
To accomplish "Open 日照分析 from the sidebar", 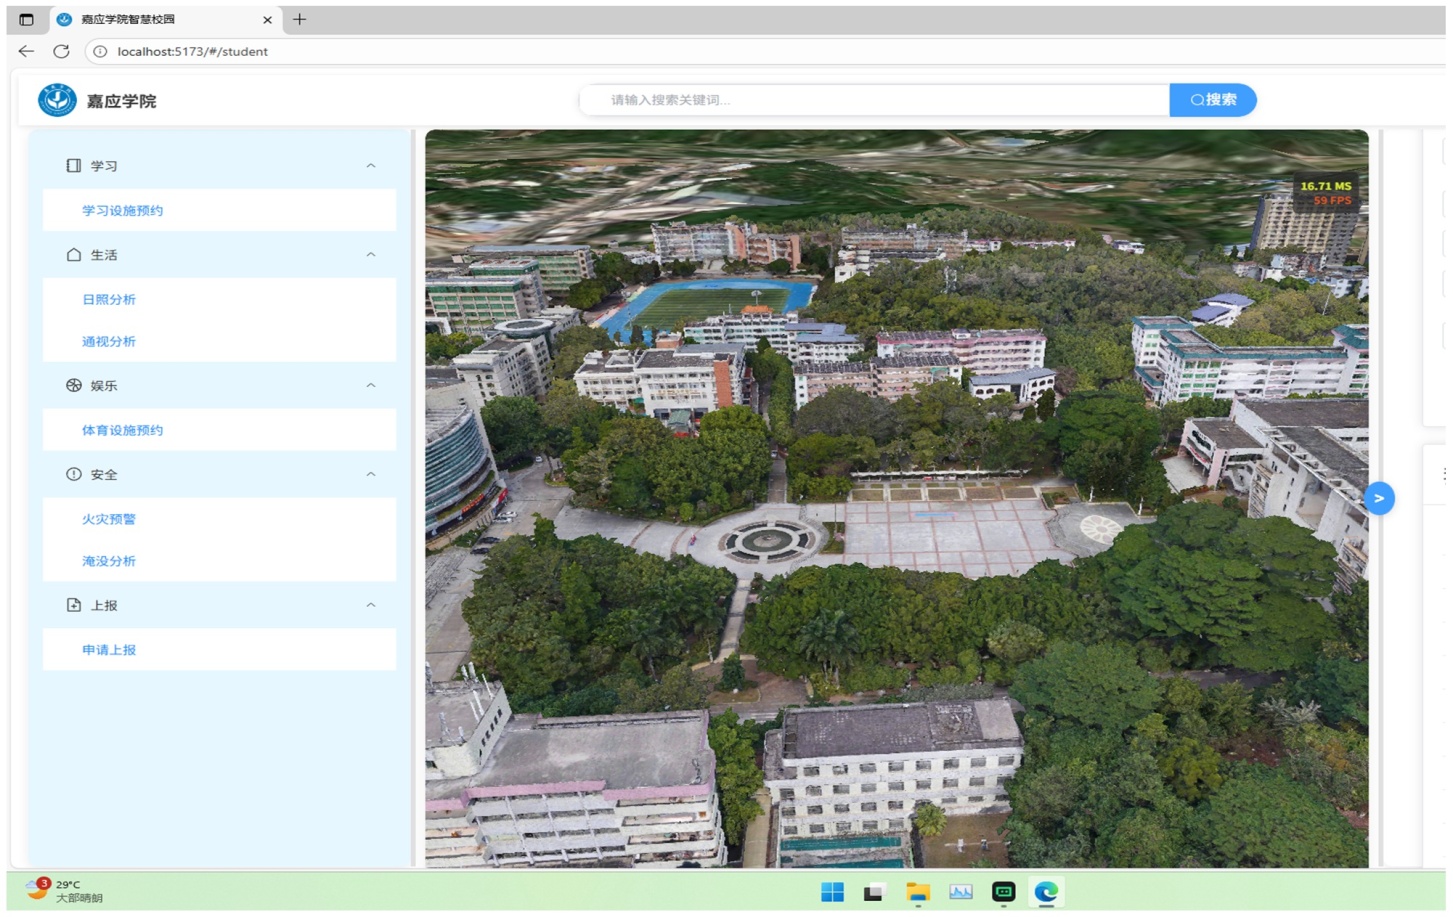I will 109,300.
